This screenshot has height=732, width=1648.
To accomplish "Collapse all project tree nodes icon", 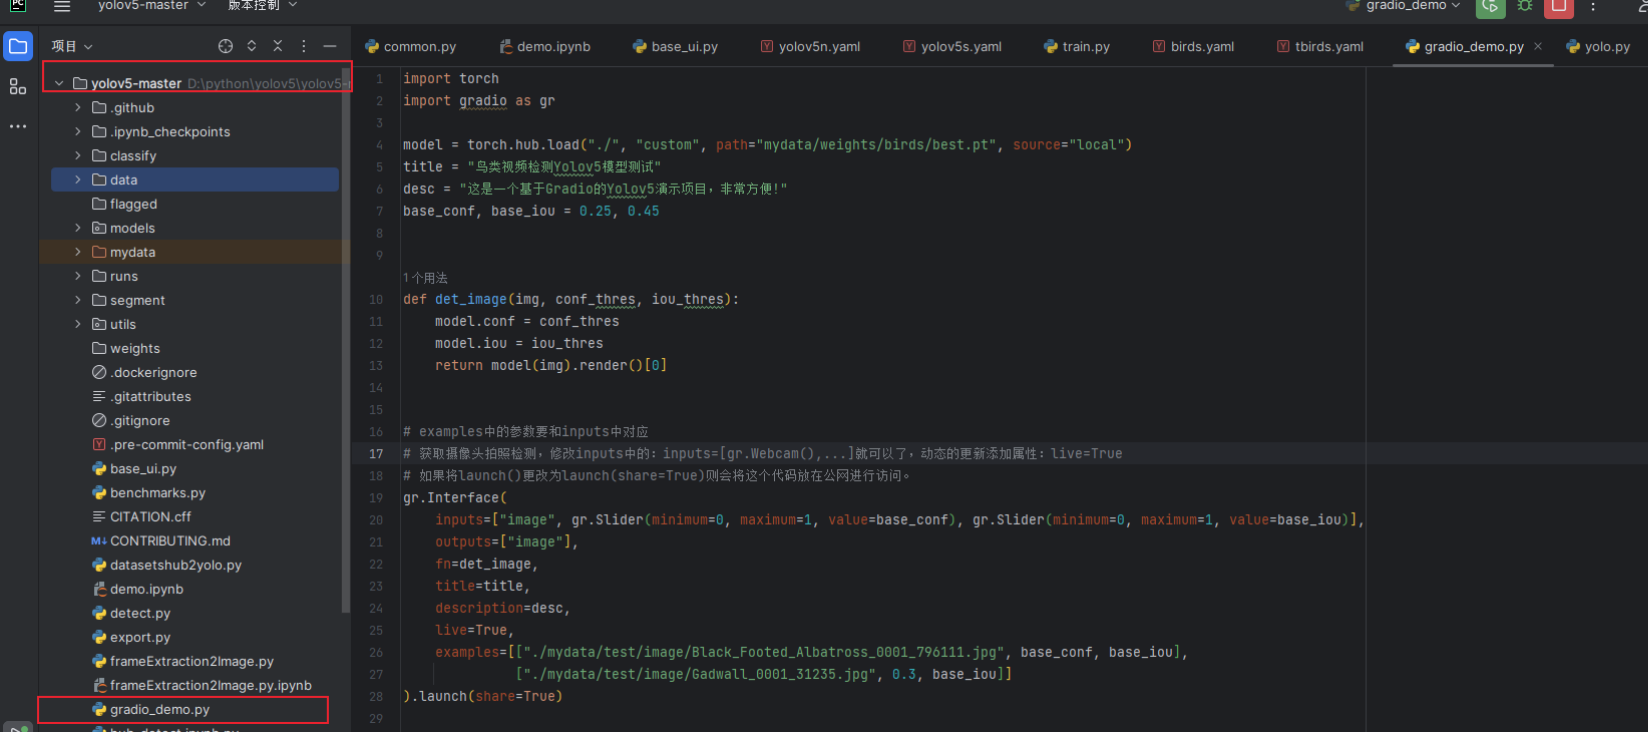I will 278,46.
